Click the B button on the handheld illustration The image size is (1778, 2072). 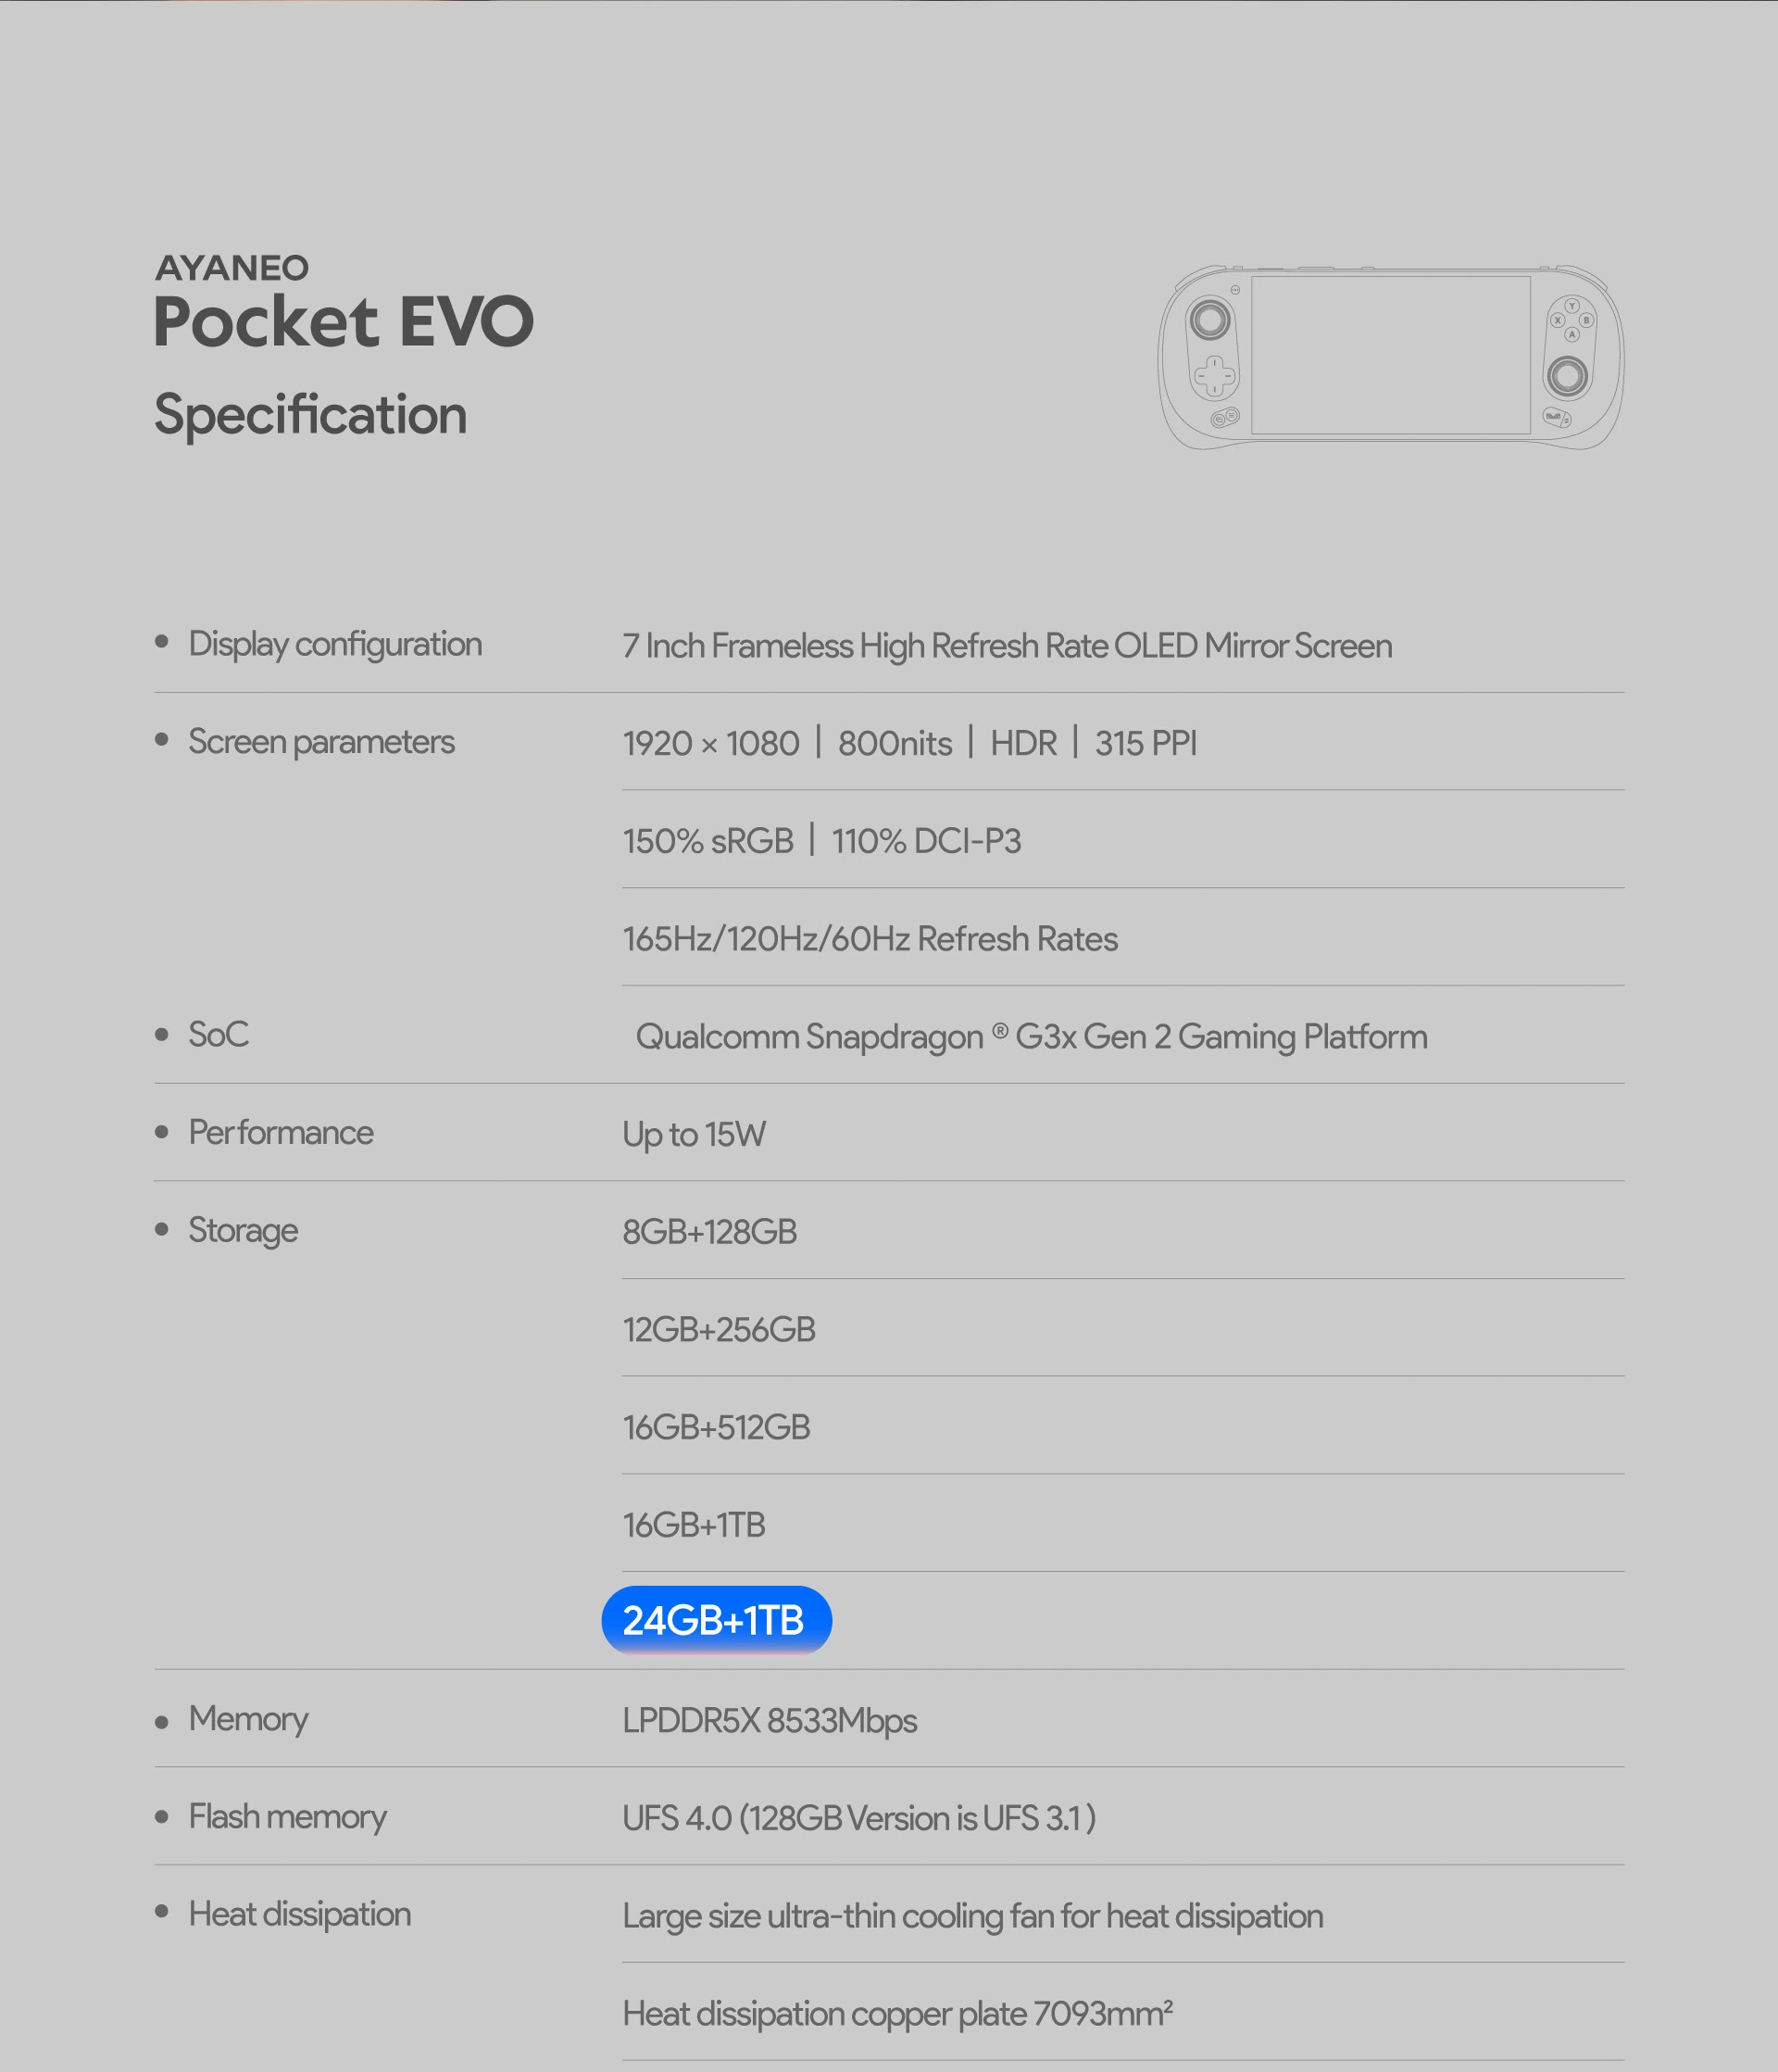coord(1586,320)
